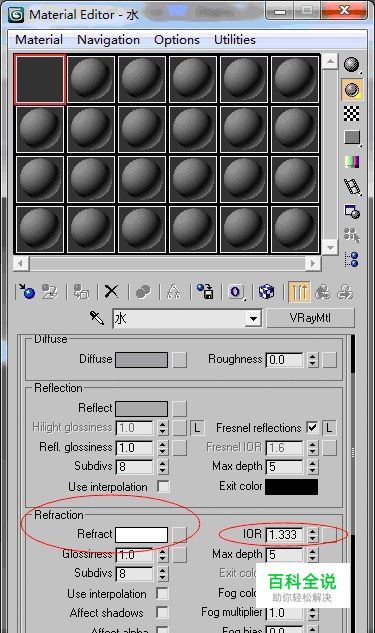Click sample slots scroll left arrow
Viewport: 375px width, 633px height.
click(21, 264)
